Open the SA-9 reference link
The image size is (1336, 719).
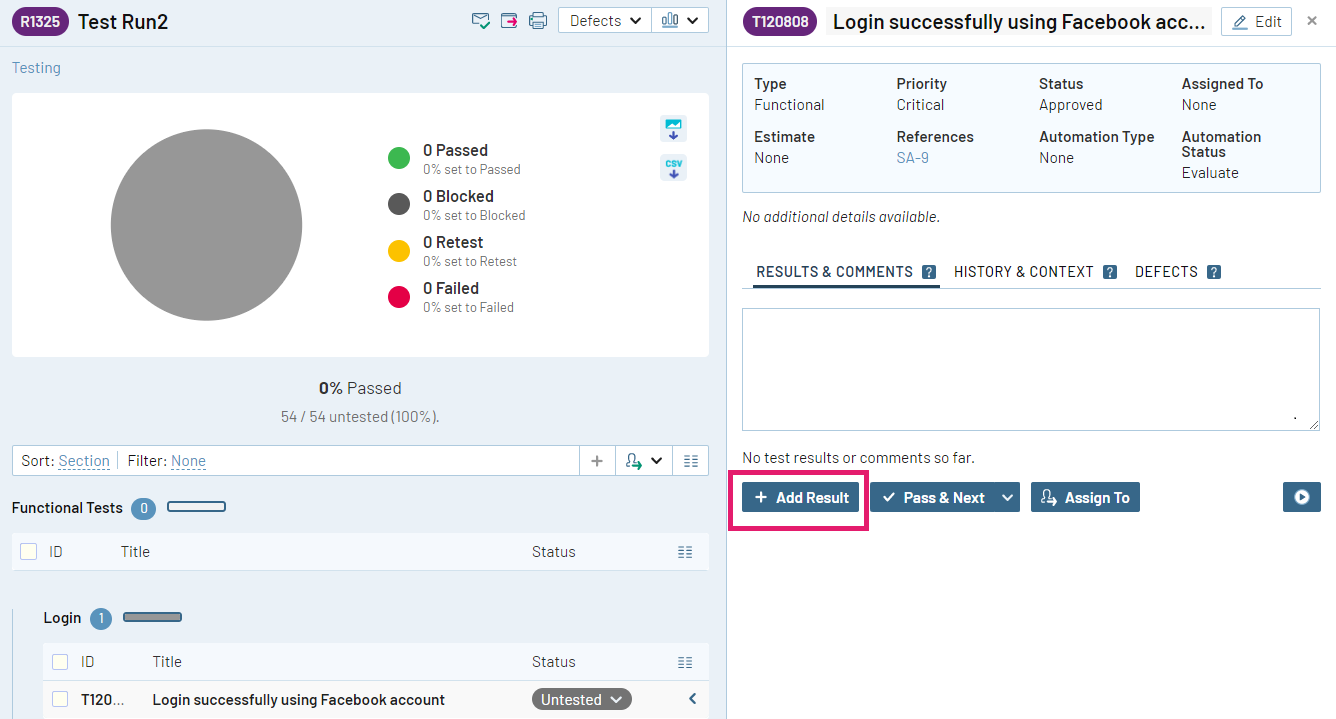[x=912, y=158]
